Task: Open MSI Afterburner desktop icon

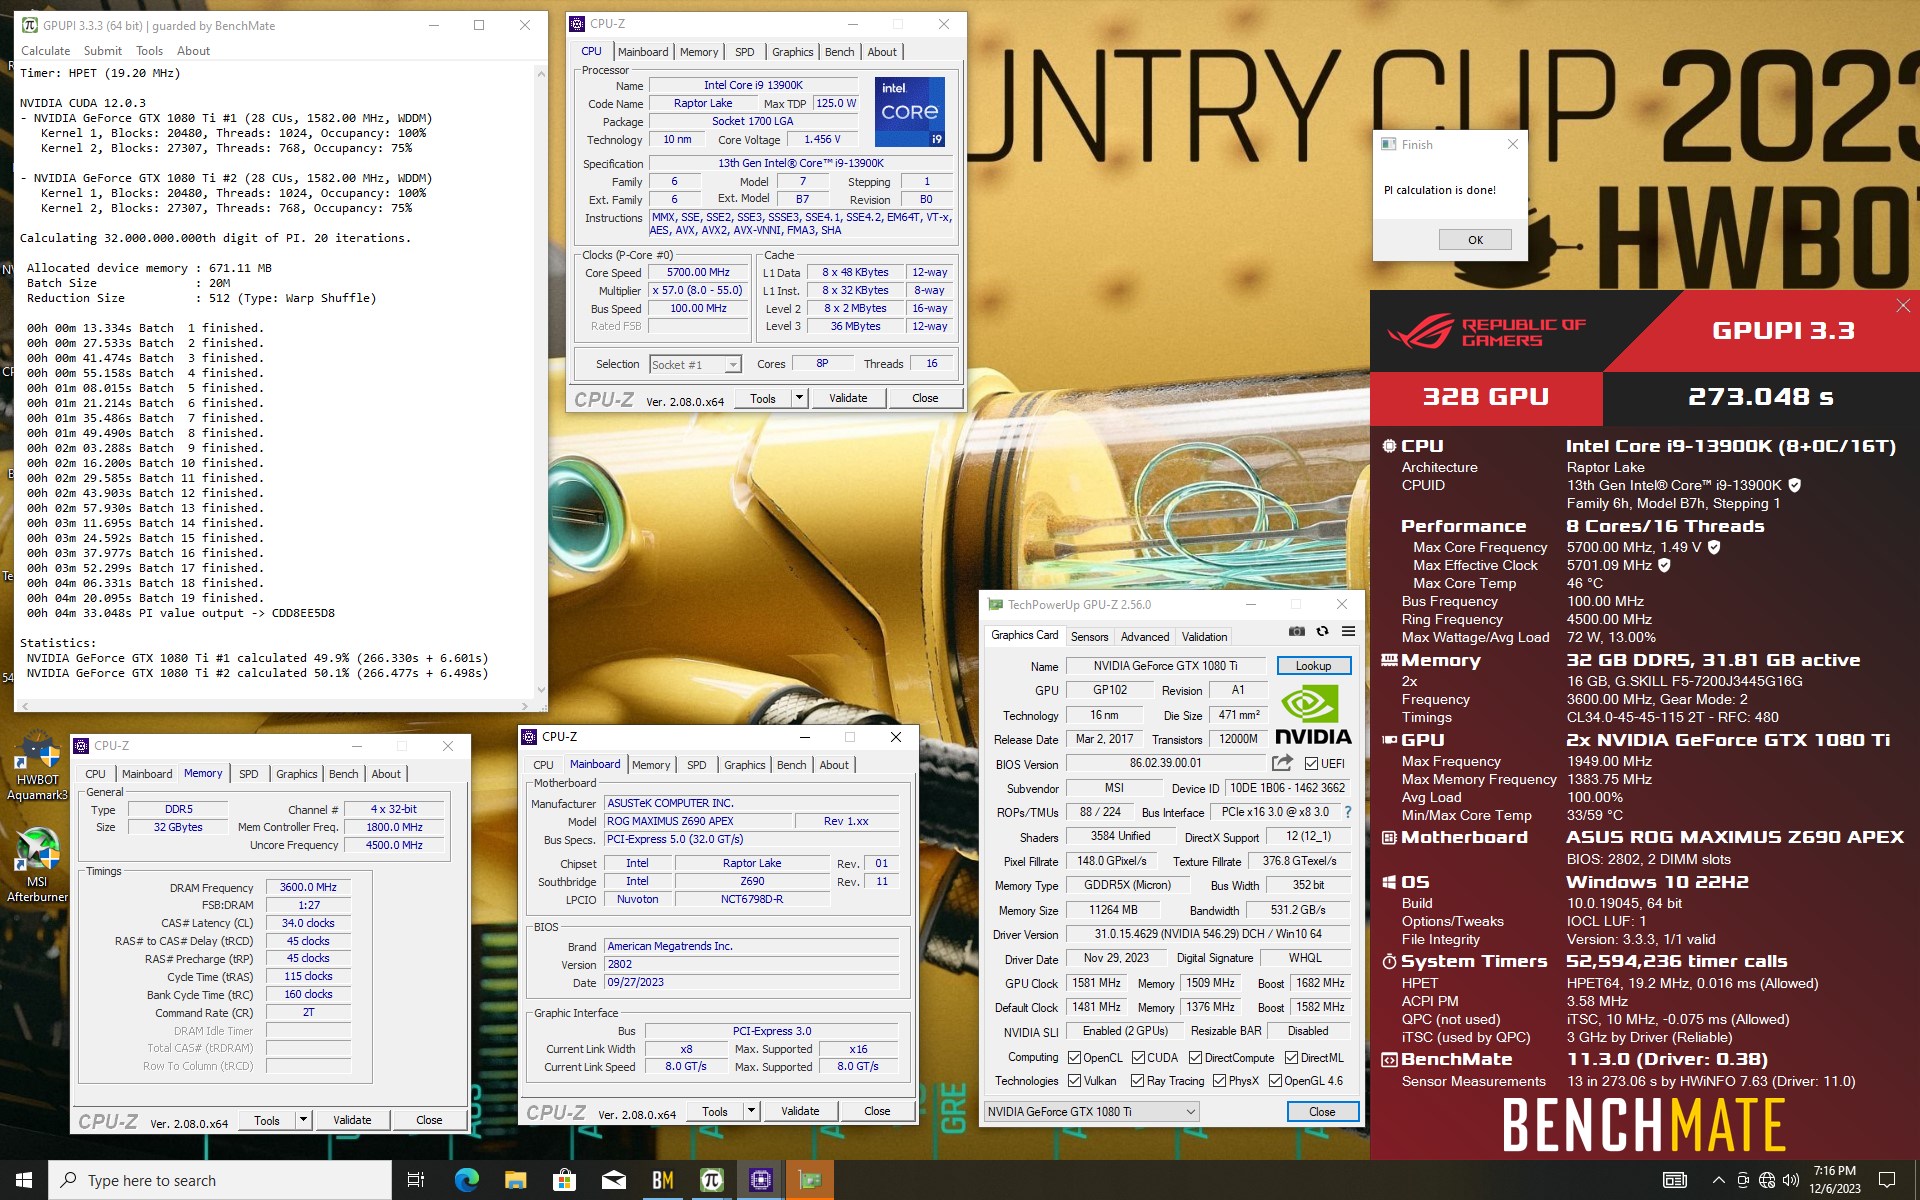Action: click(38, 866)
